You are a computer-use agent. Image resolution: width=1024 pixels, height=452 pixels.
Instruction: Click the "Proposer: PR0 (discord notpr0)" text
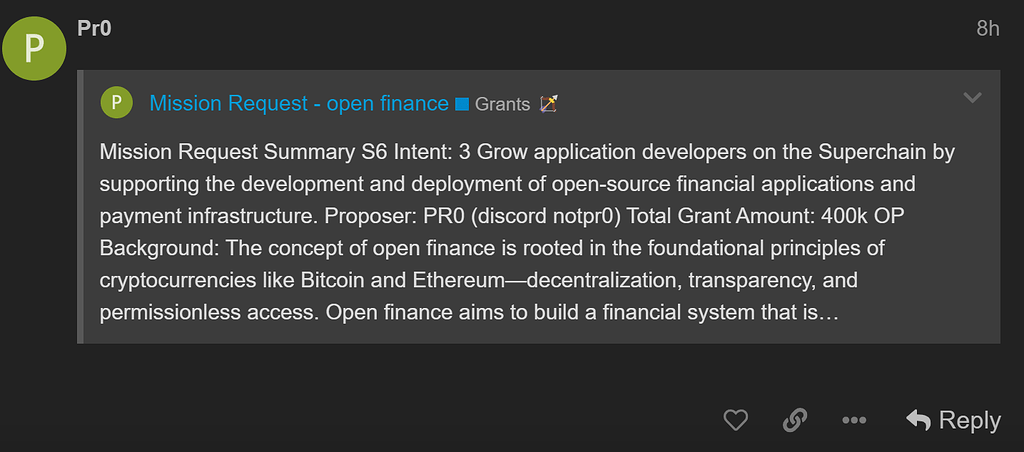tap(516, 216)
